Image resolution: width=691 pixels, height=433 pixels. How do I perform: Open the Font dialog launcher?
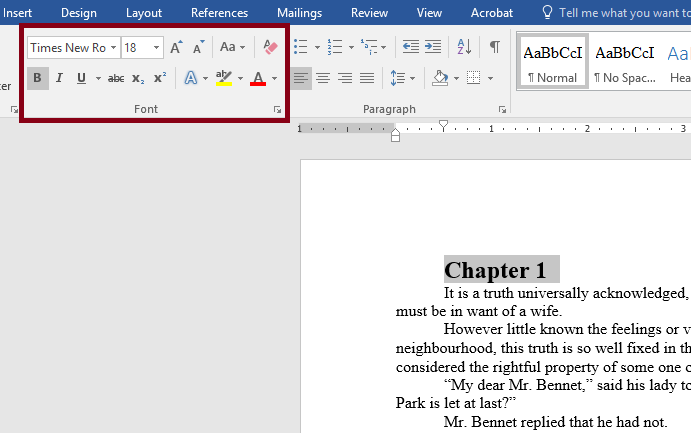pos(277,109)
